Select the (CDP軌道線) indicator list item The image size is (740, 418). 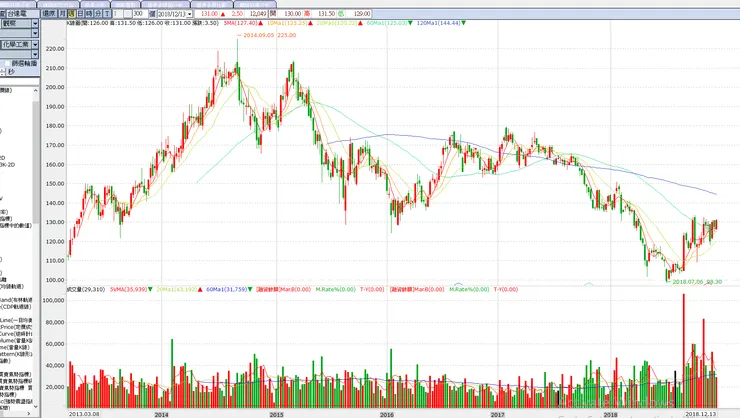tap(16, 307)
